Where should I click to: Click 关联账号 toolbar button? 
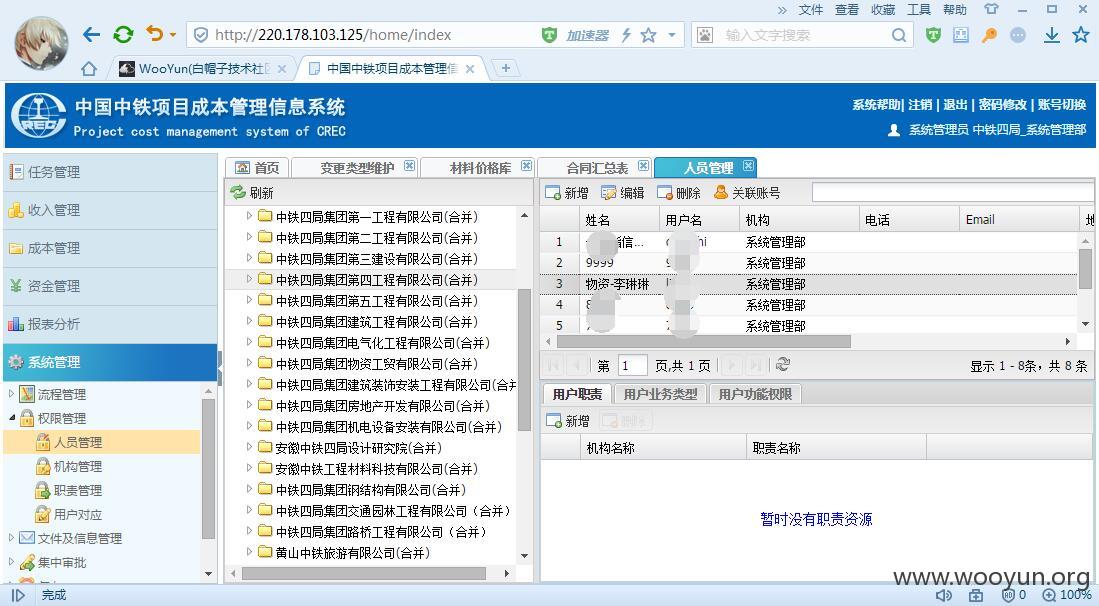pos(746,193)
